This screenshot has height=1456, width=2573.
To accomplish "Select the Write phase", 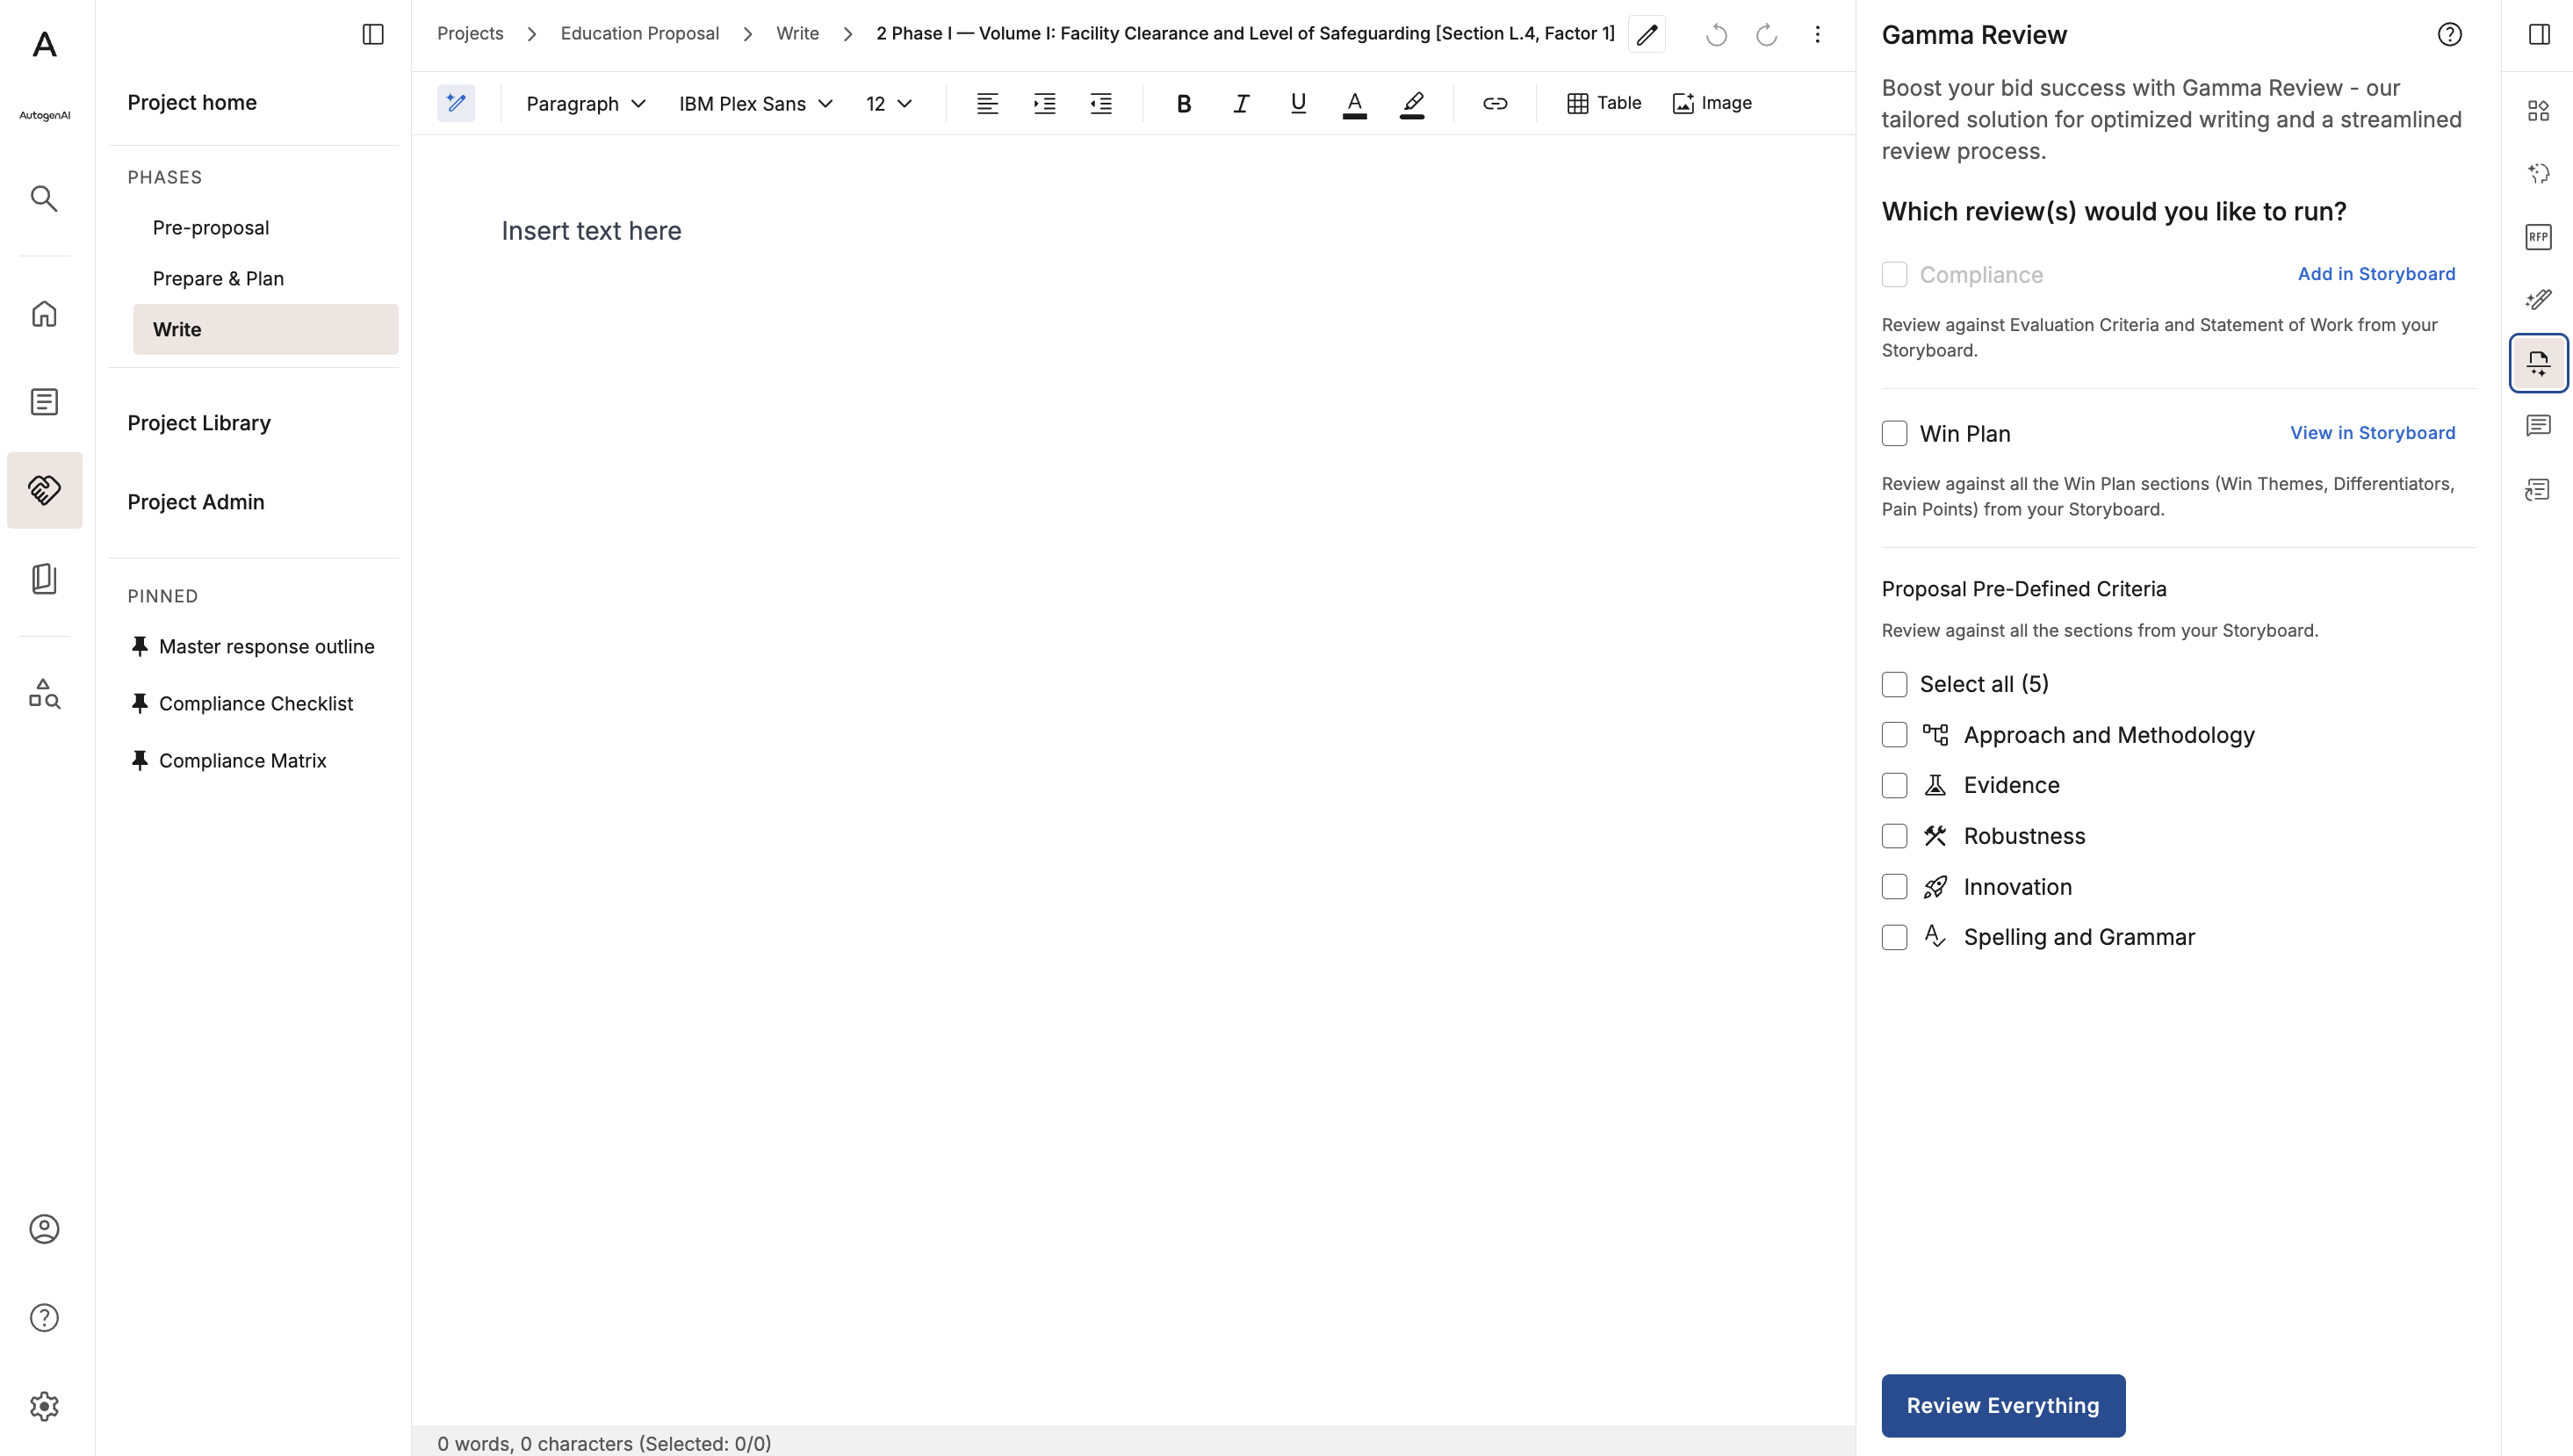I will 265,329.
